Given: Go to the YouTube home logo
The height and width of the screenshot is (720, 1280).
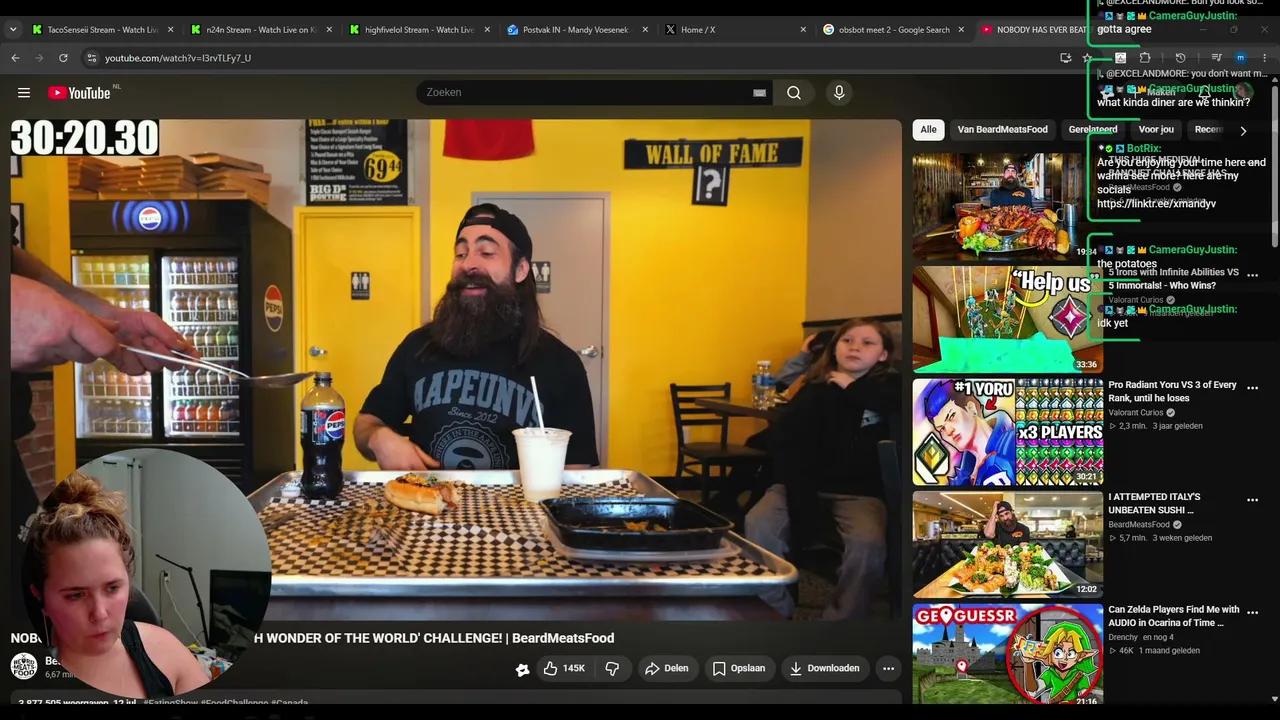Looking at the screenshot, I should coord(80,93).
